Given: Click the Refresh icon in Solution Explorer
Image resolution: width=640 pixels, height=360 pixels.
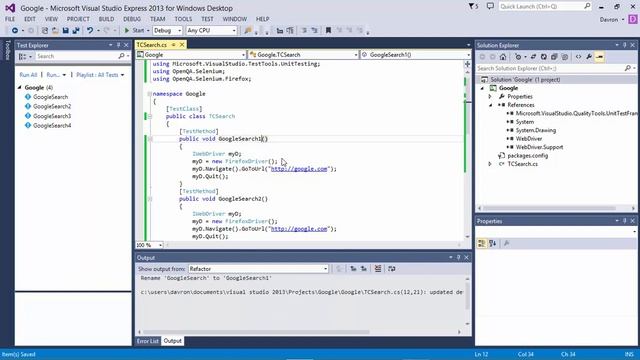Looking at the screenshot, I should pos(544,57).
